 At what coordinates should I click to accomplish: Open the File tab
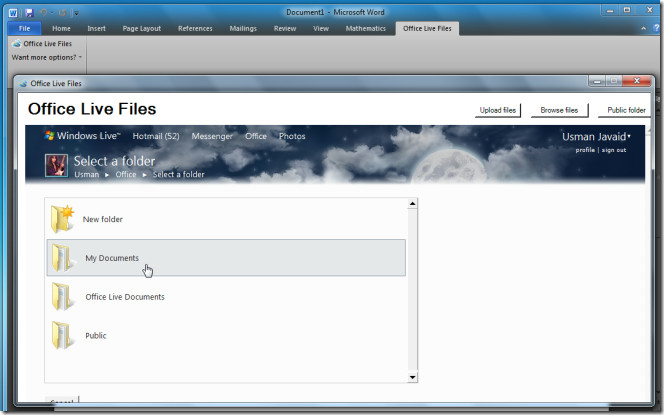(x=25, y=28)
